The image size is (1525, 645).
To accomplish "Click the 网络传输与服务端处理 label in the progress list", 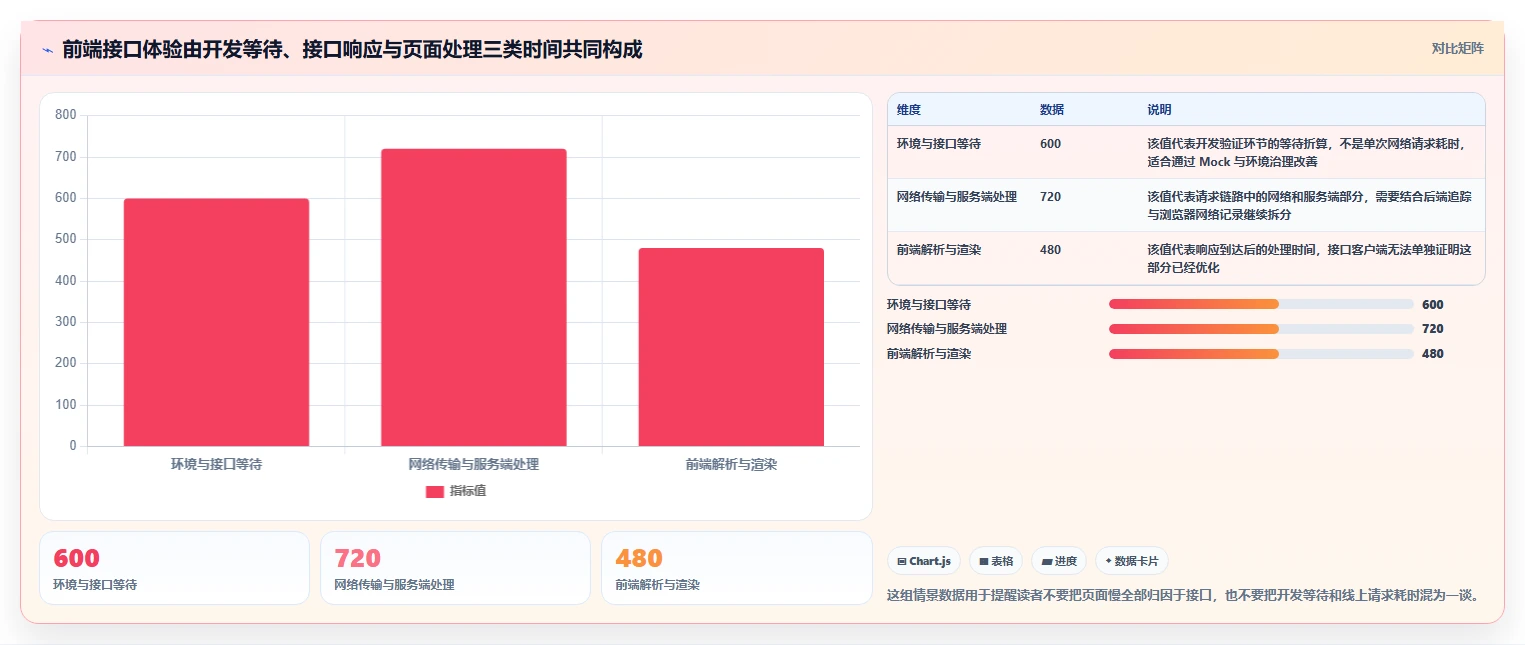I will pos(947,329).
